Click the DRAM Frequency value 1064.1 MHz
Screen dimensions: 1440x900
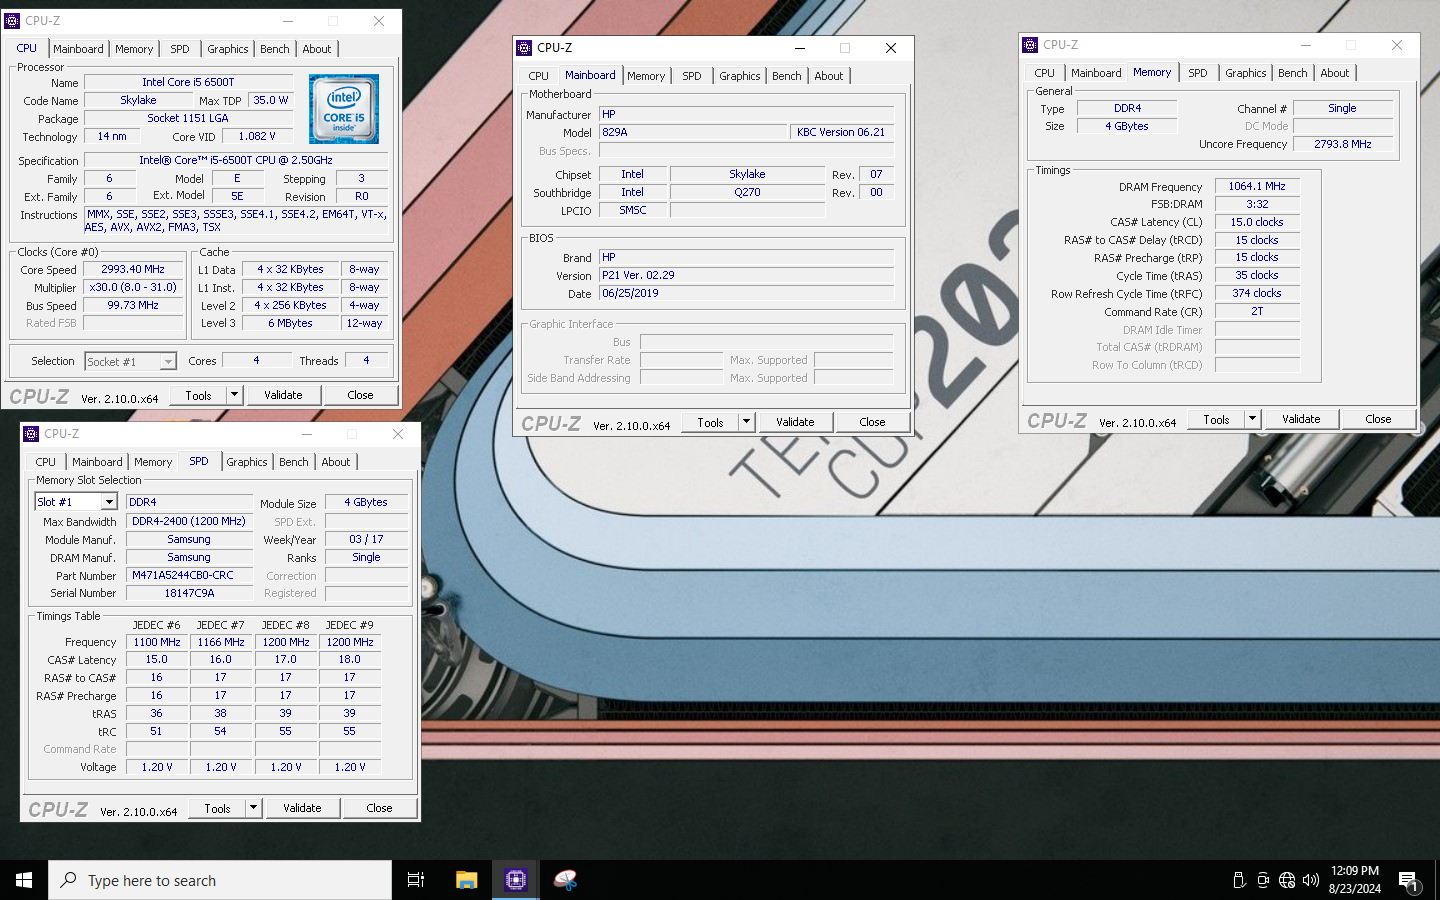[1257, 186]
